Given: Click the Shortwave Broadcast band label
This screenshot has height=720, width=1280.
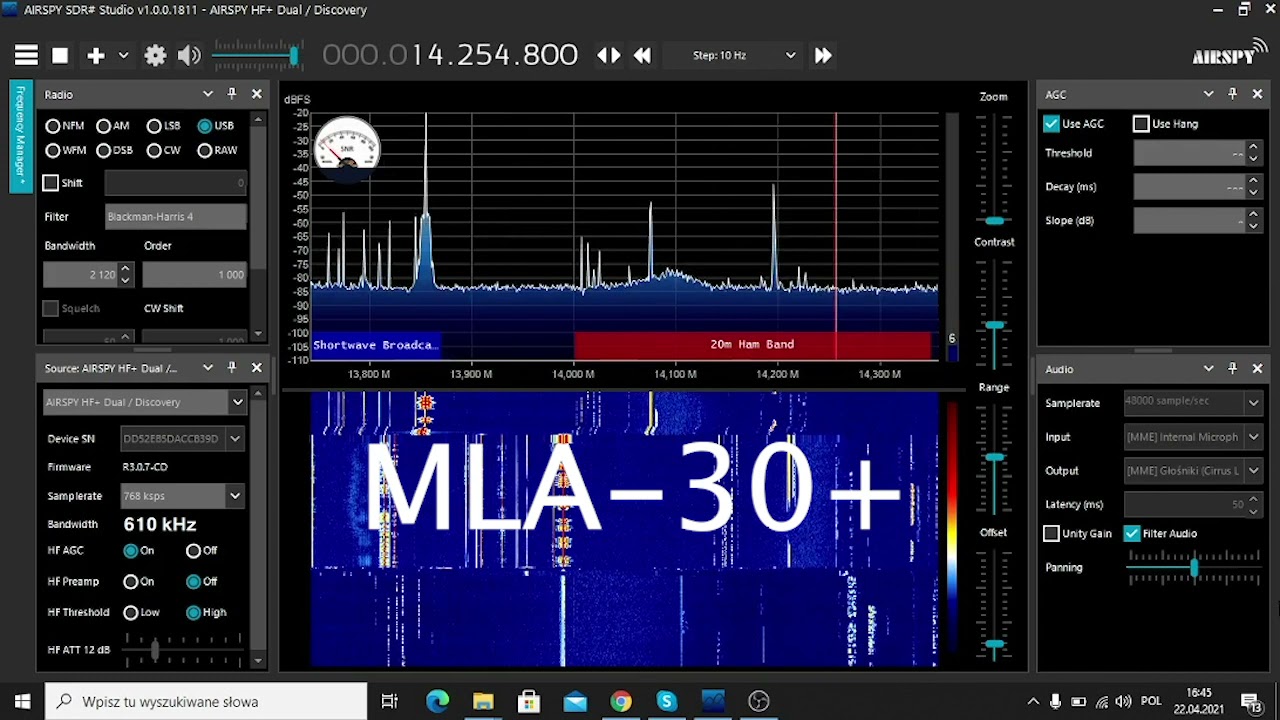Looking at the screenshot, I should (375, 345).
